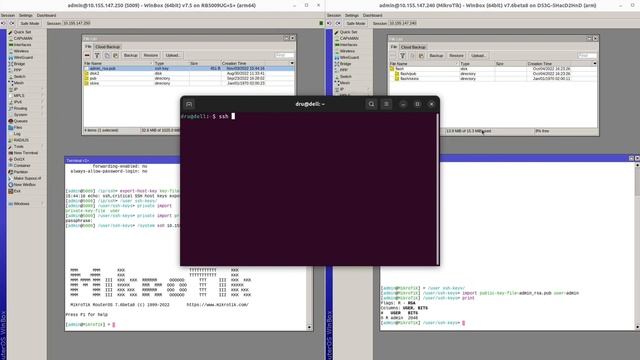The height and width of the screenshot is (360, 640).
Task: Click remove (minus) icon in left File List
Action: (87, 55)
